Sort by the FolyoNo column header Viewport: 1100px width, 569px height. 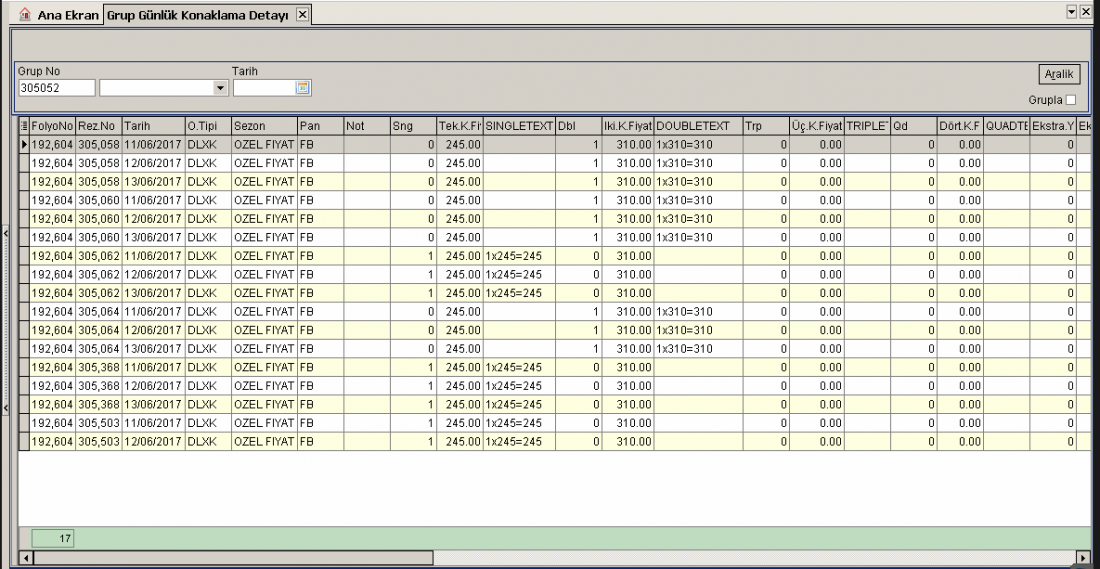pos(53,126)
